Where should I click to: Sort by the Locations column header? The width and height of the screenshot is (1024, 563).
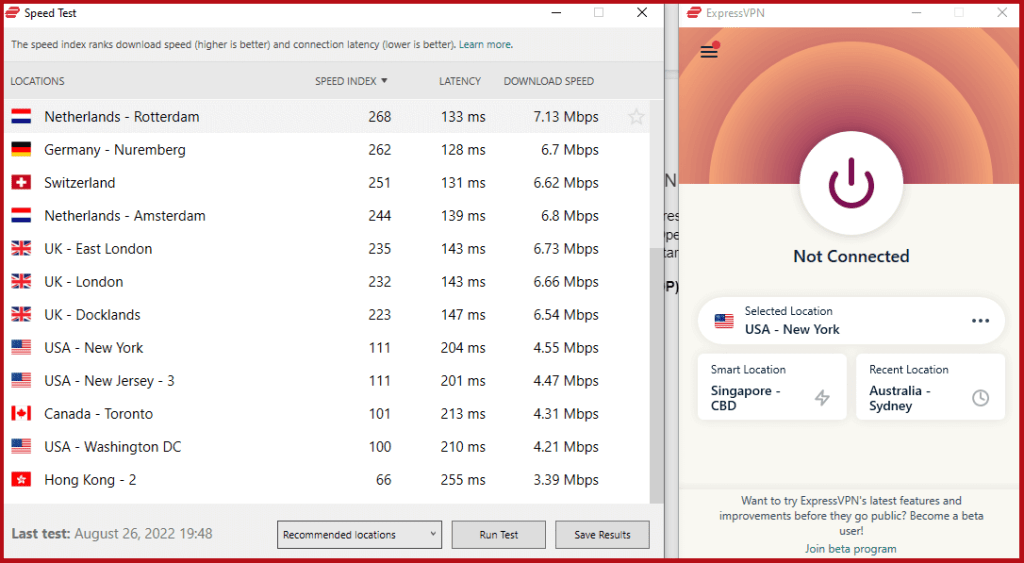(37, 81)
